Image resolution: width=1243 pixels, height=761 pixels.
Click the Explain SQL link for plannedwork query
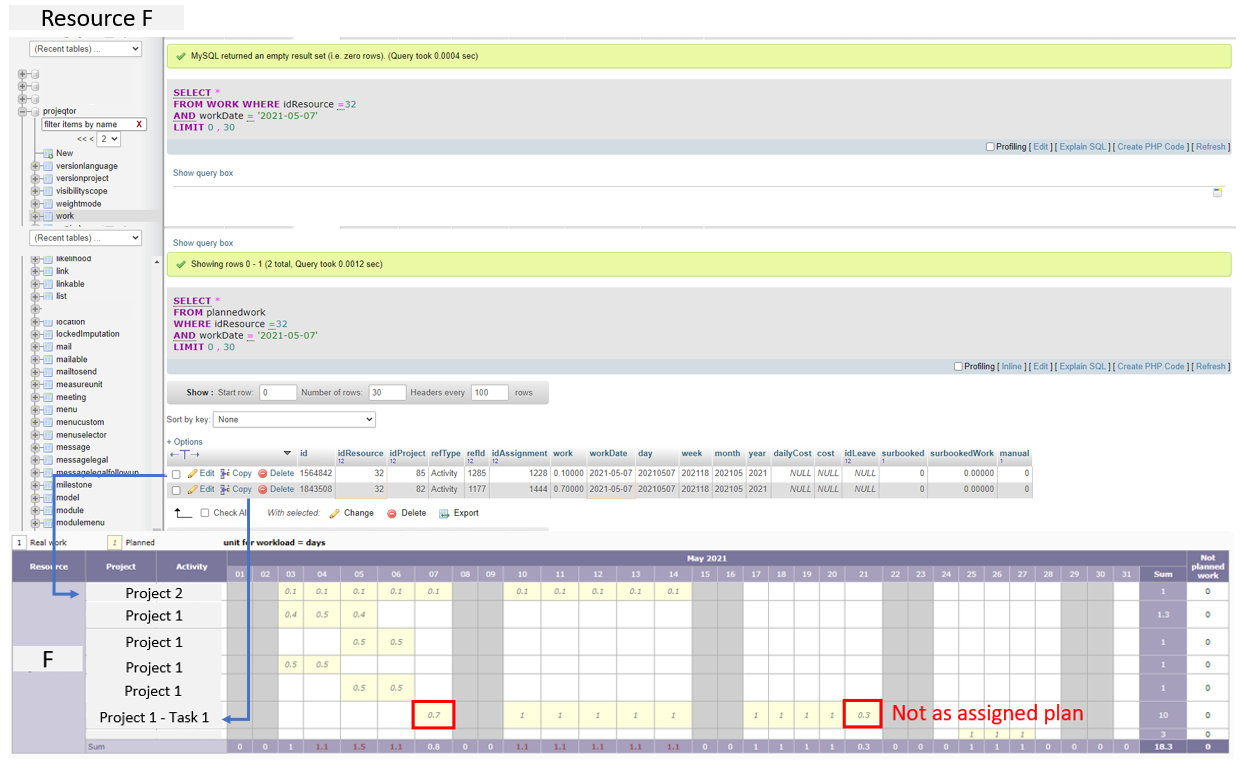pos(1083,366)
